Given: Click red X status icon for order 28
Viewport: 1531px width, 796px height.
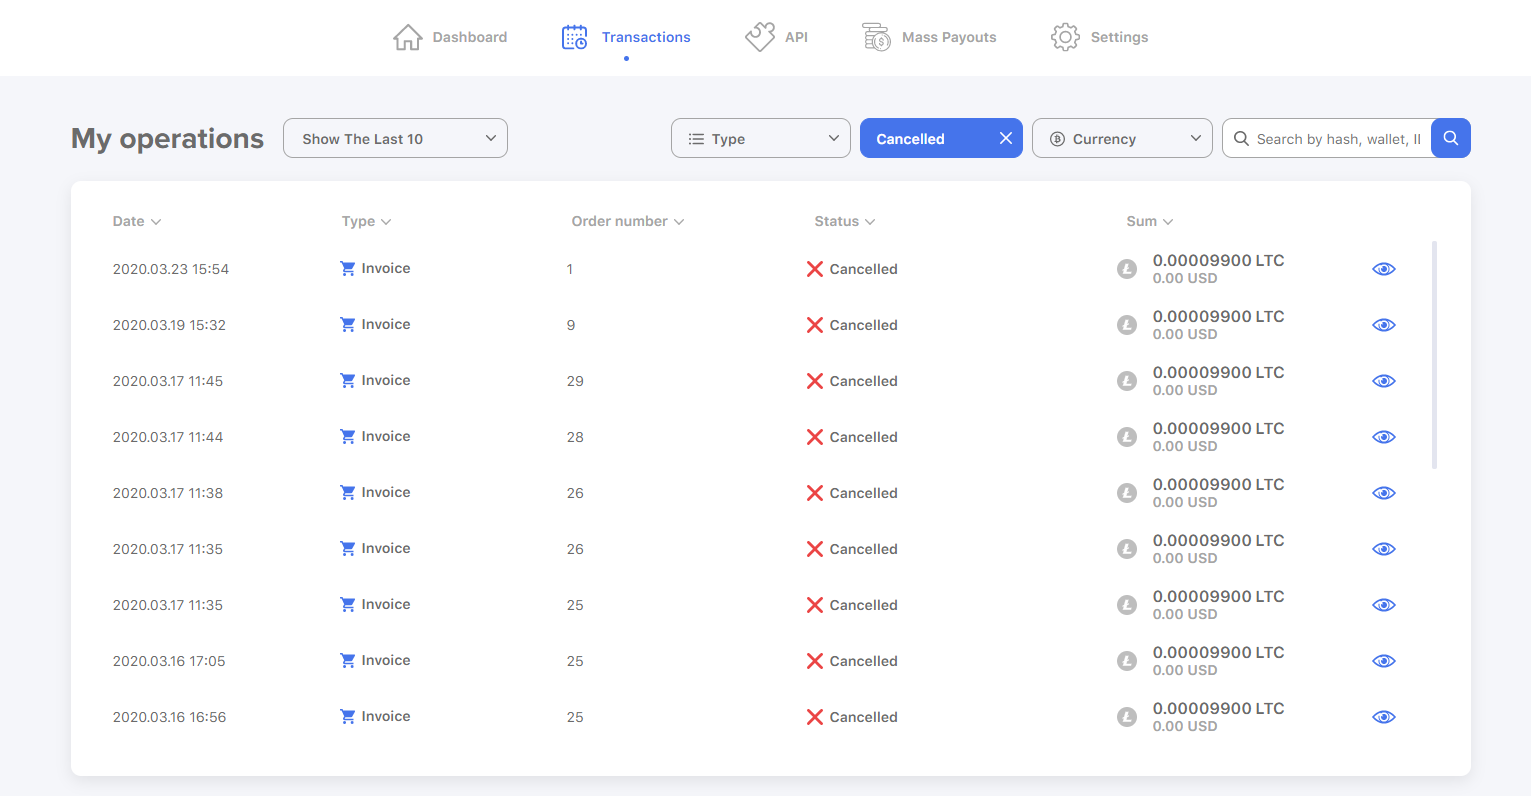Looking at the screenshot, I should 815,437.
